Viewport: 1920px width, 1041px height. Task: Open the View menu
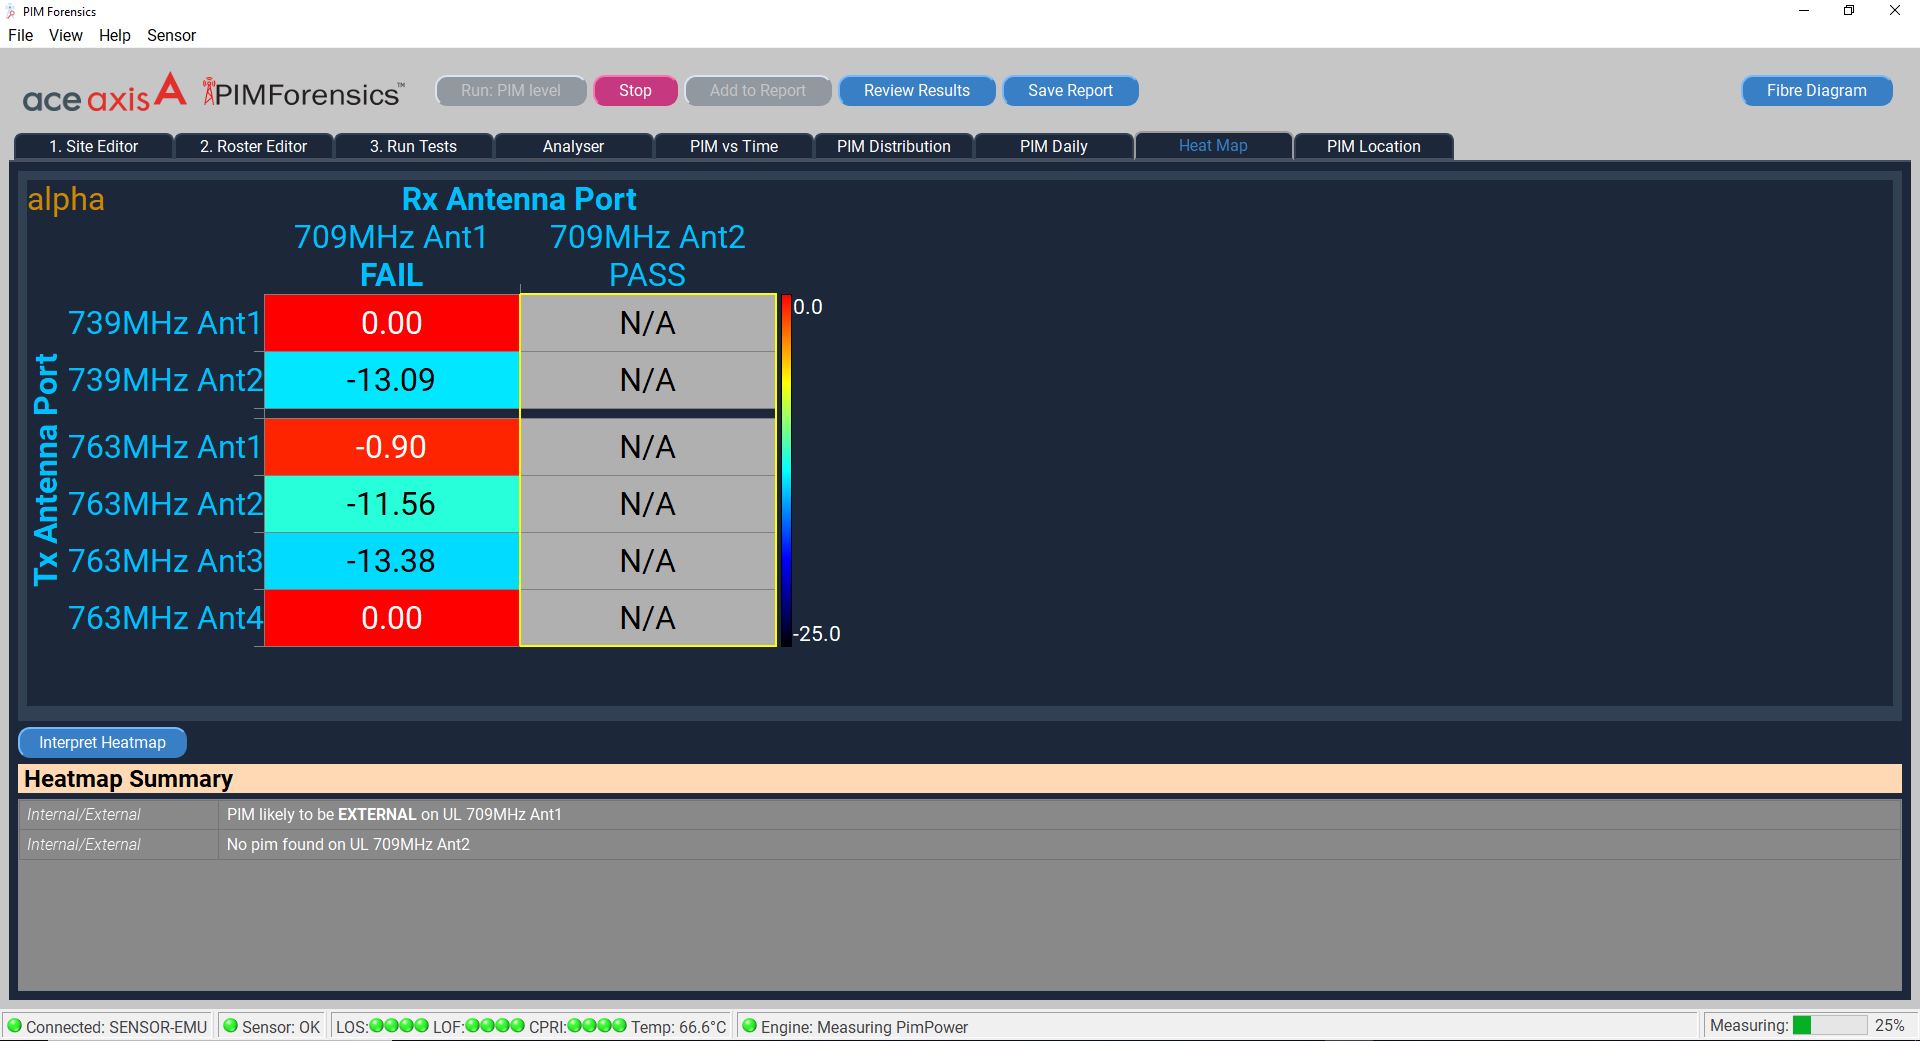65,35
